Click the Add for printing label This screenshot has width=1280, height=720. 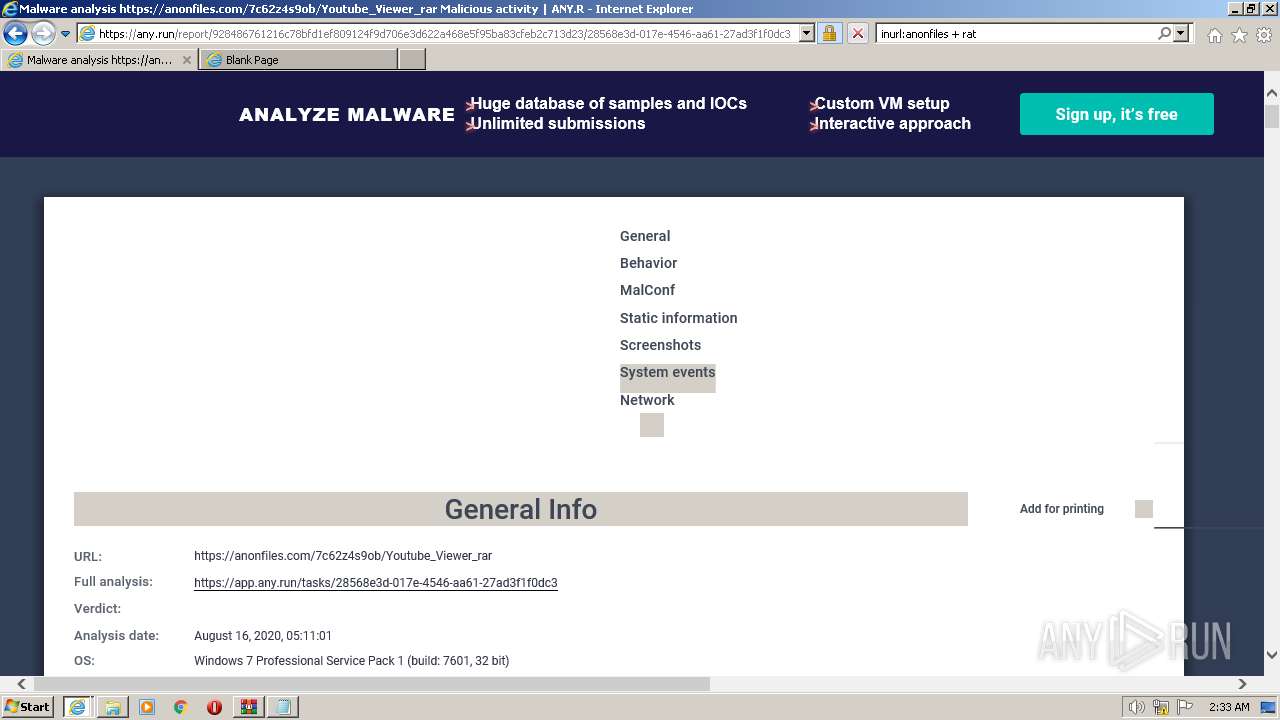click(x=1061, y=509)
